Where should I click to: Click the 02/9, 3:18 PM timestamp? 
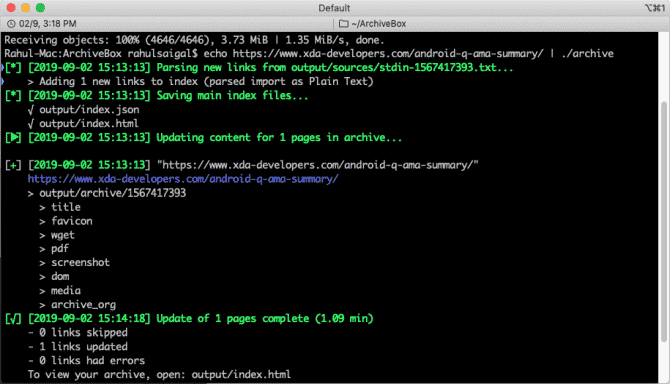pos(48,24)
